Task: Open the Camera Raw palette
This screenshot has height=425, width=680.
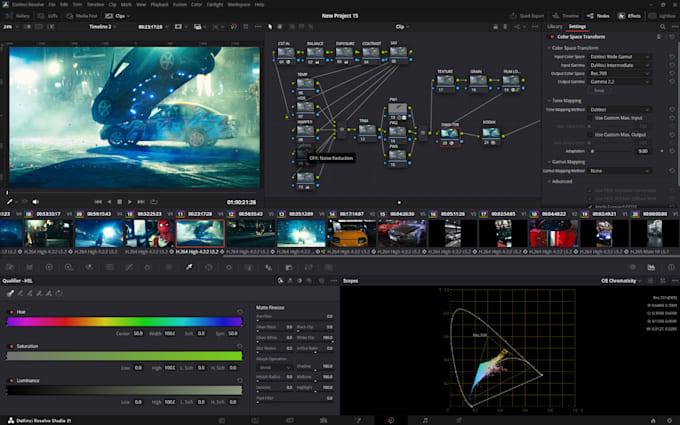Action: 10,267
